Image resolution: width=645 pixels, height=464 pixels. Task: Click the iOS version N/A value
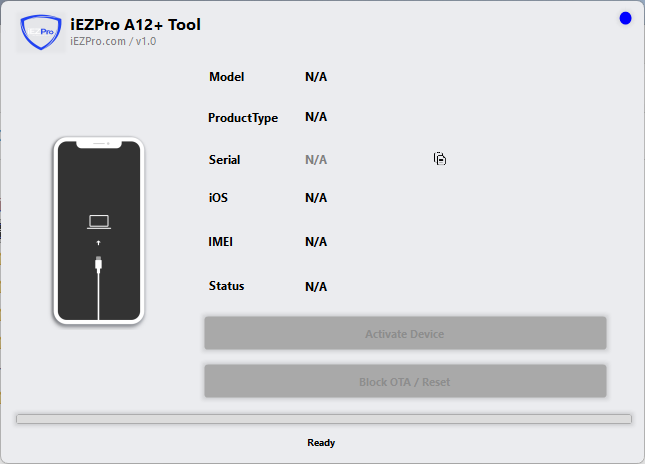click(x=316, y=198)
